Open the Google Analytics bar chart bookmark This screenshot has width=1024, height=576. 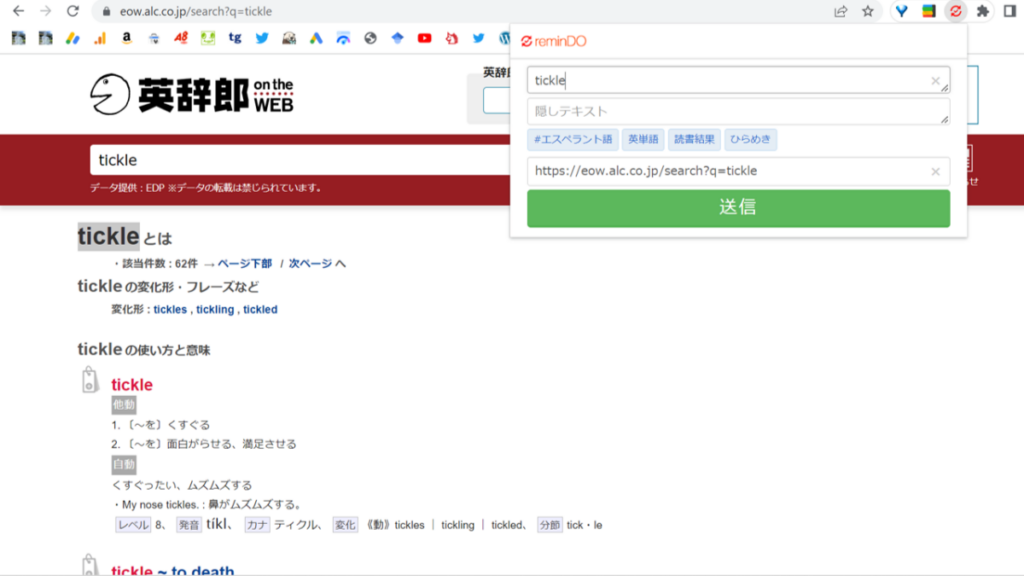click(100, 39)
